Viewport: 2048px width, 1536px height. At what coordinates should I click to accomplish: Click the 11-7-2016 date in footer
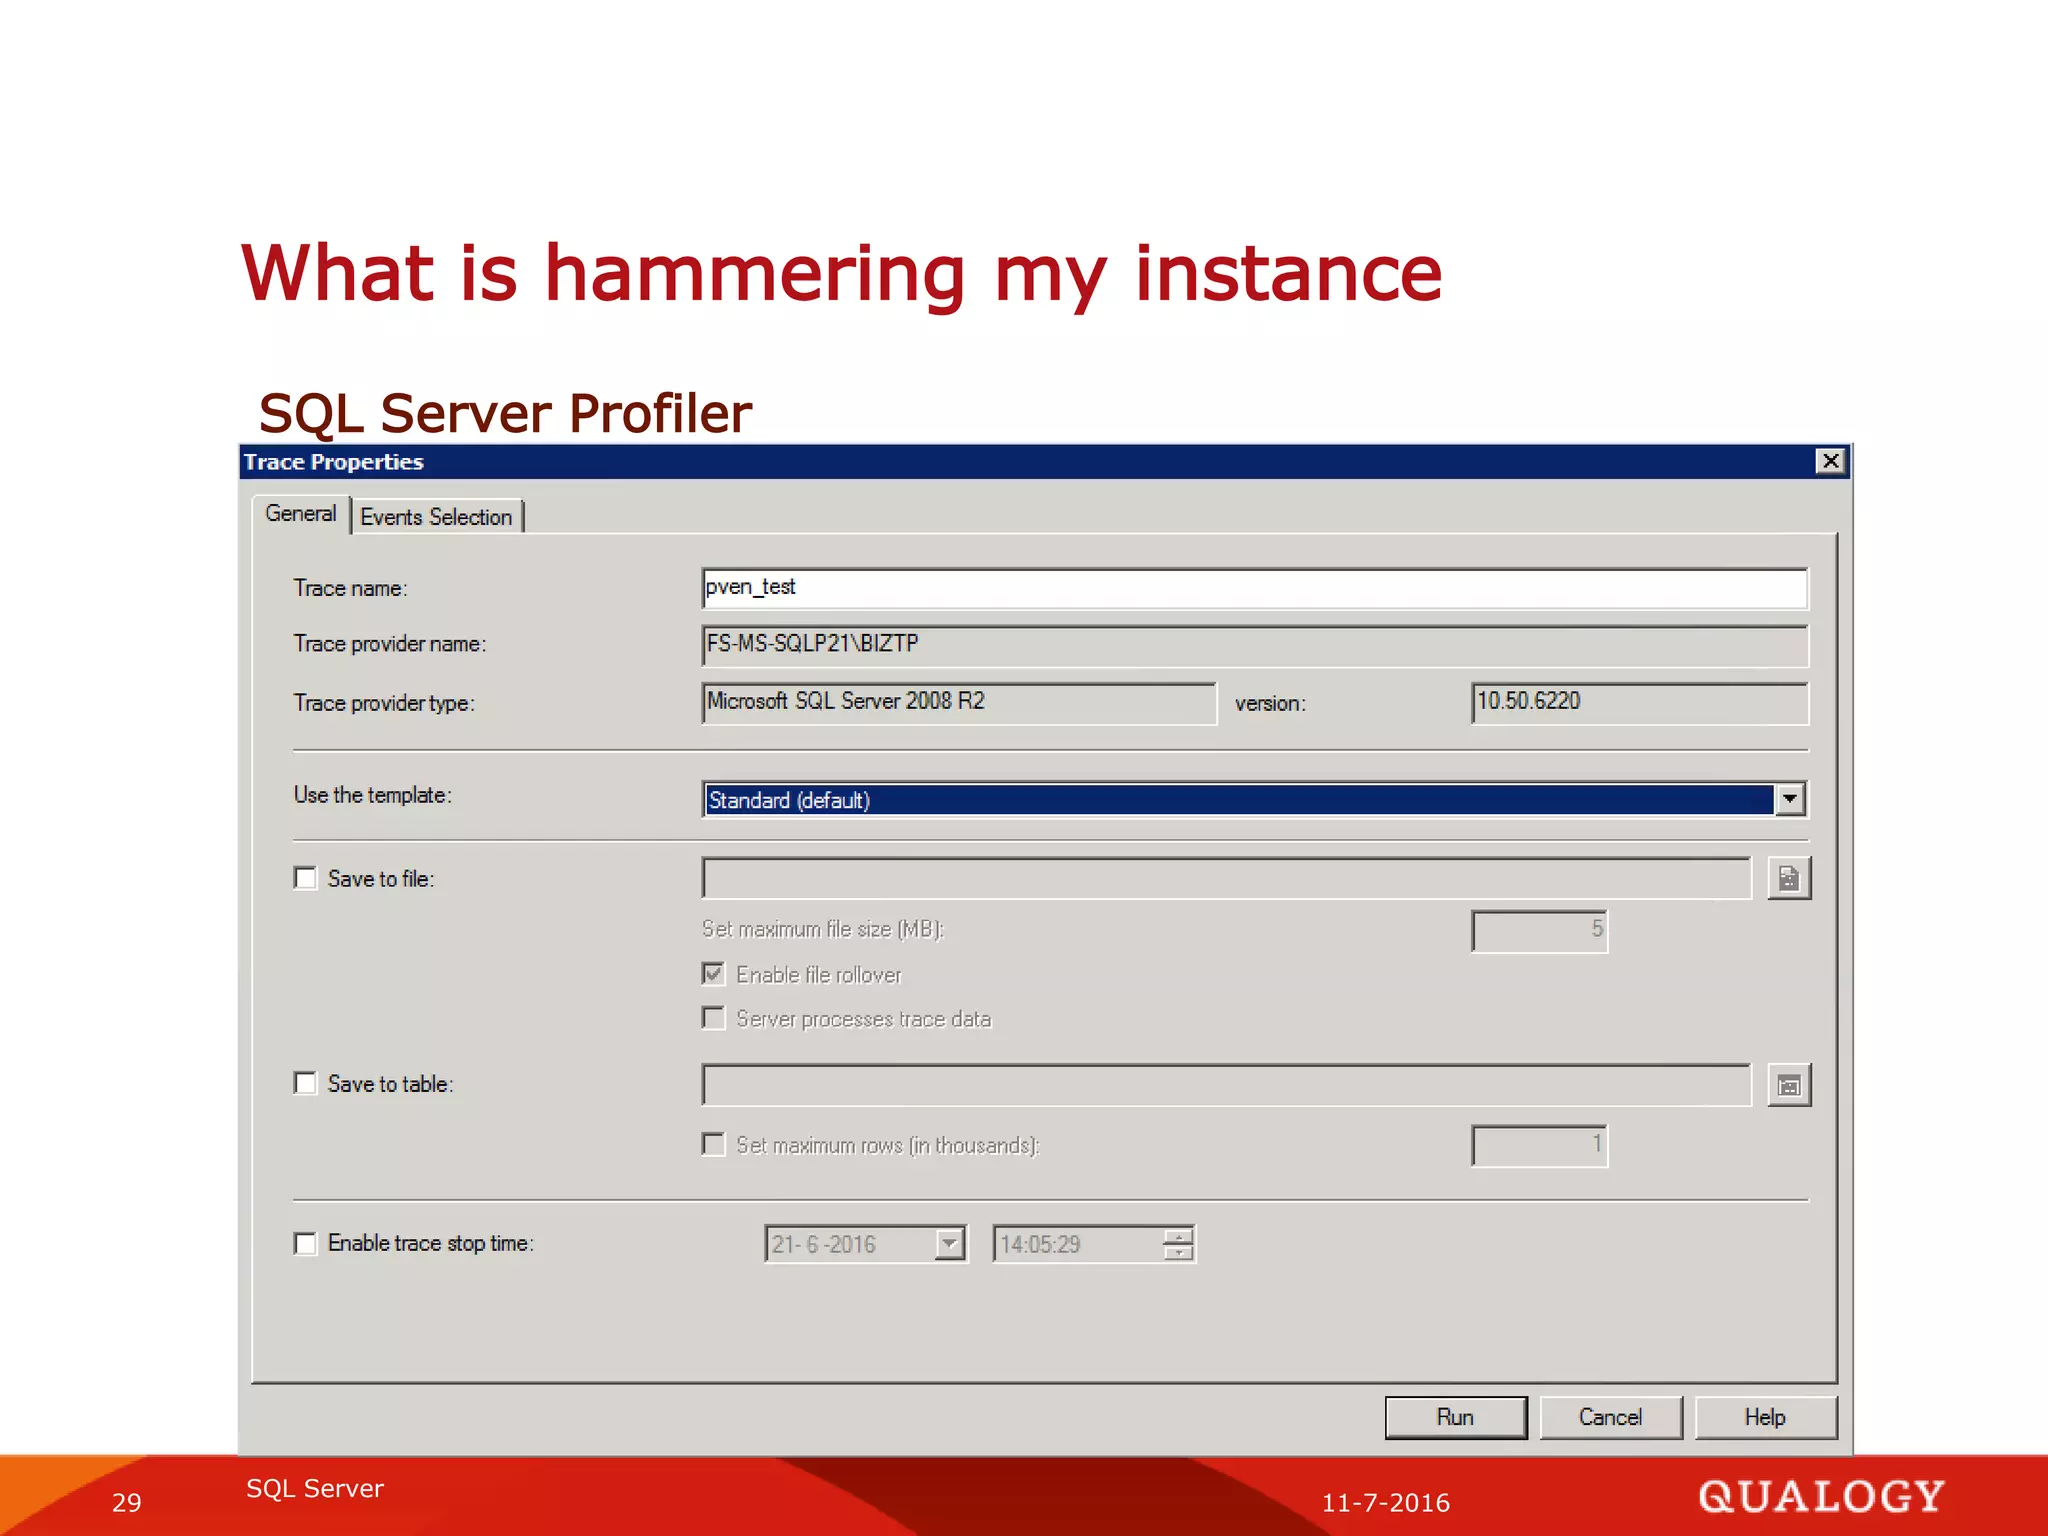[1385, 1502]
